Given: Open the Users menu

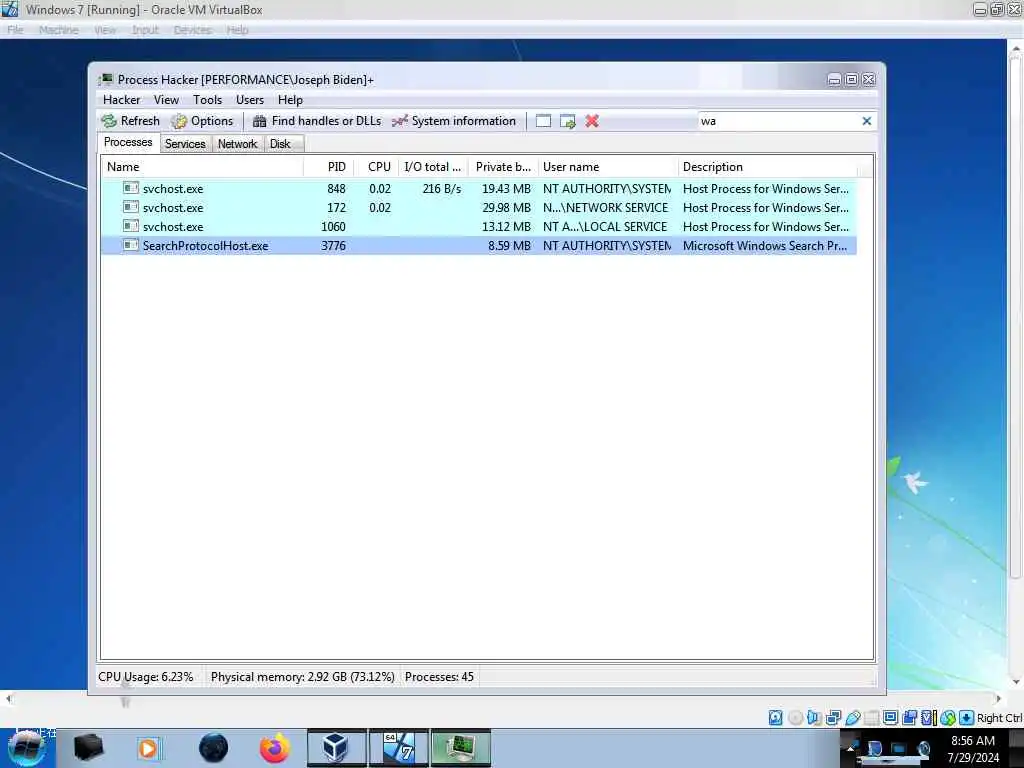Looking at the screenshot, I should pos(250,100).
